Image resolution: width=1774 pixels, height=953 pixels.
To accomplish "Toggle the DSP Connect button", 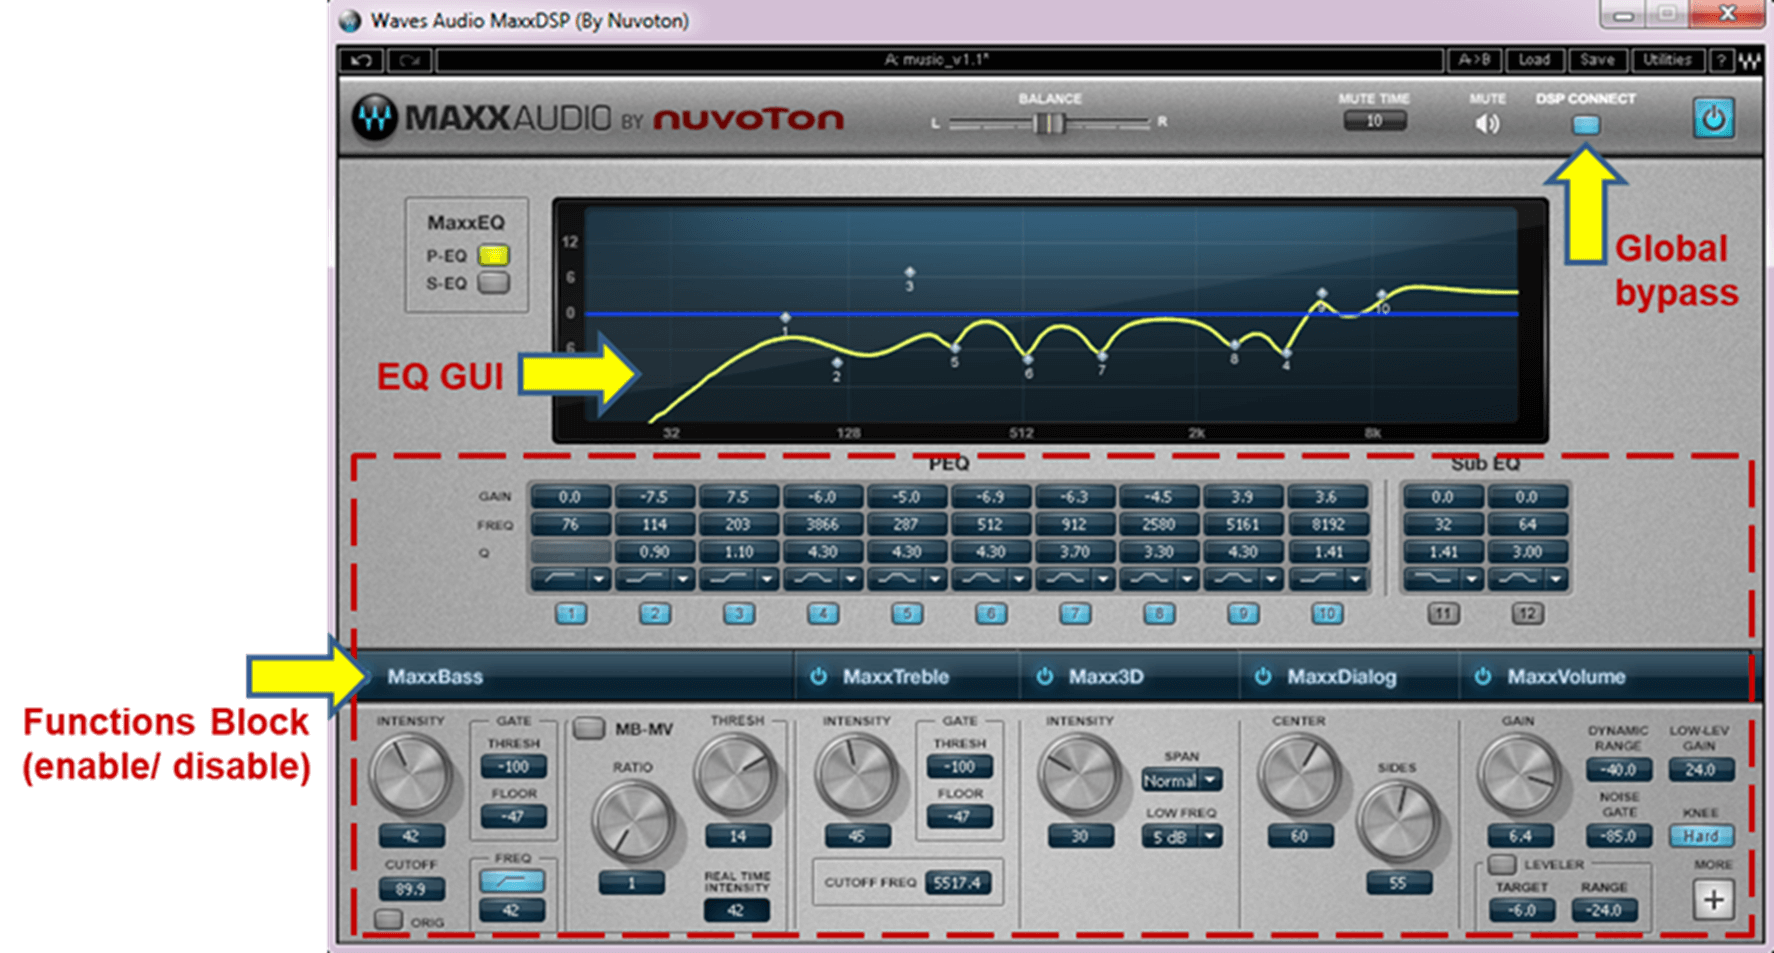I will [1586, 125].
